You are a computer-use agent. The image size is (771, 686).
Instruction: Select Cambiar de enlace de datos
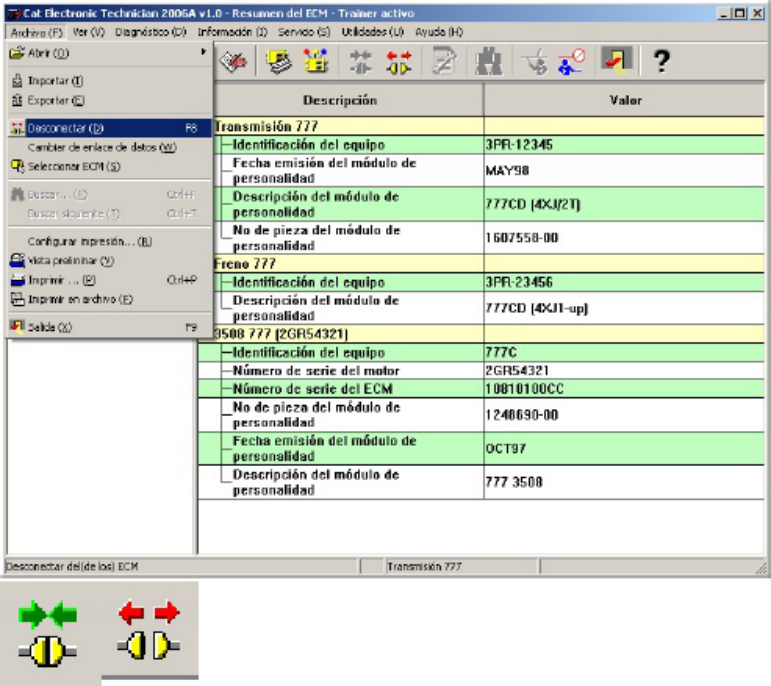[109, 148]
